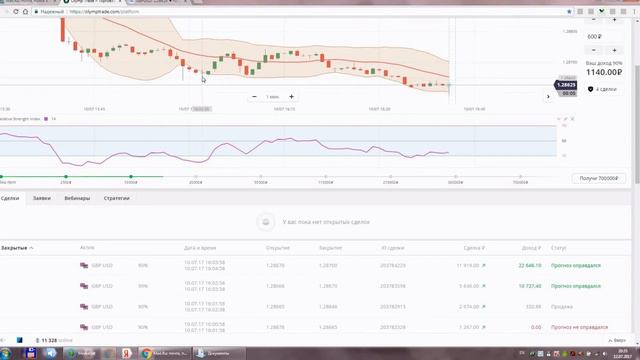Open the Yandex browser taskbar icon

click(x=127, y=353)
